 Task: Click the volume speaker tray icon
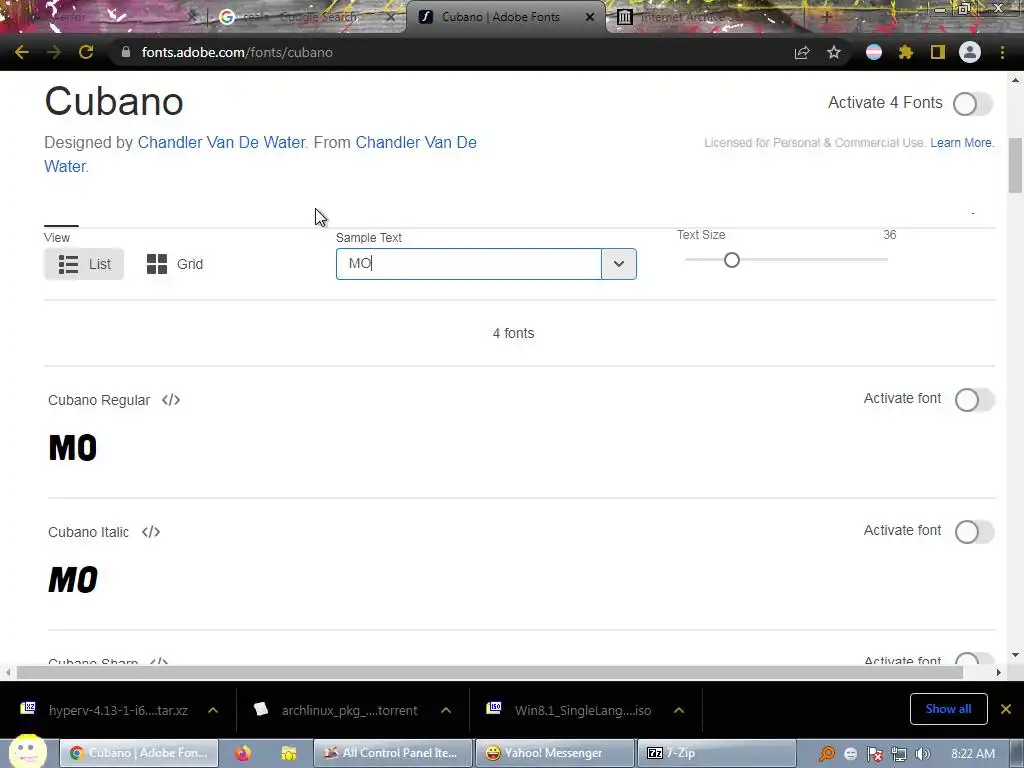point(922,754)
